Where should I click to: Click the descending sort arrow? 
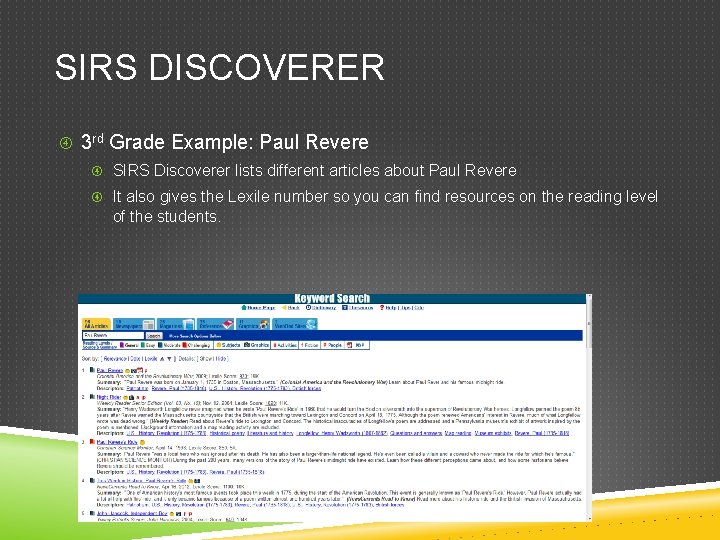(x=169, y=359)
